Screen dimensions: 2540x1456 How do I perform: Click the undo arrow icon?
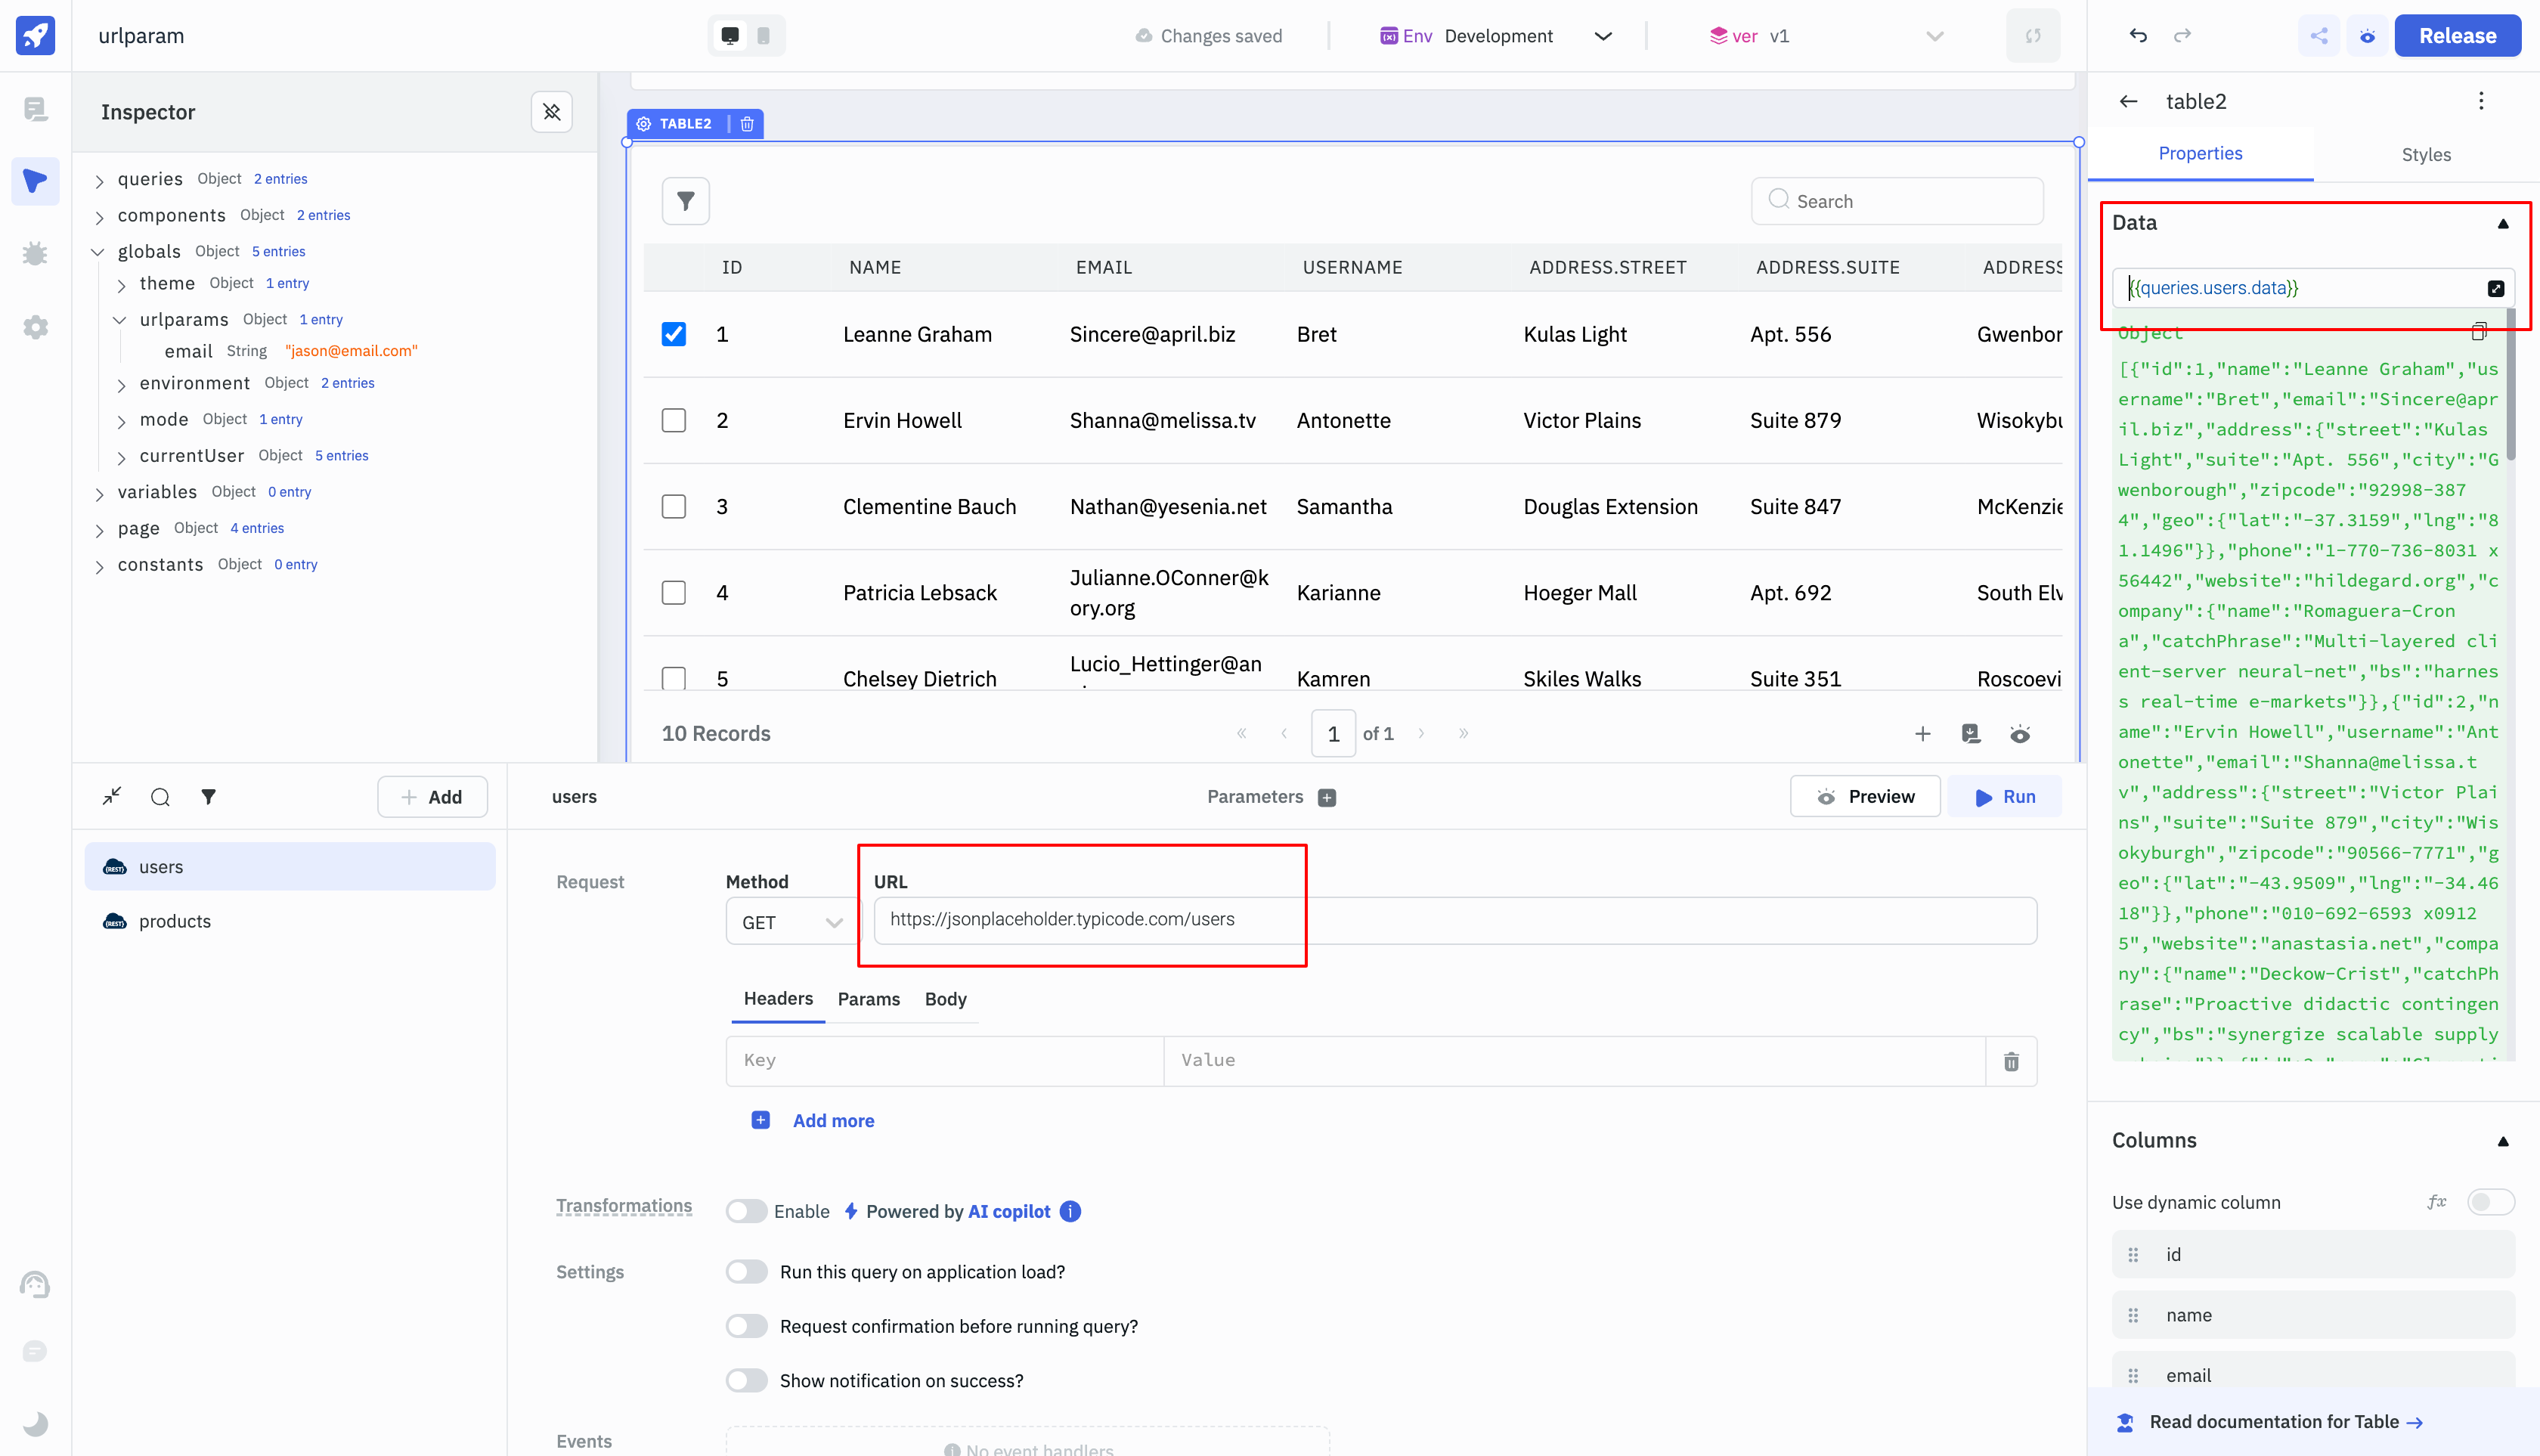pos(2138,36)
